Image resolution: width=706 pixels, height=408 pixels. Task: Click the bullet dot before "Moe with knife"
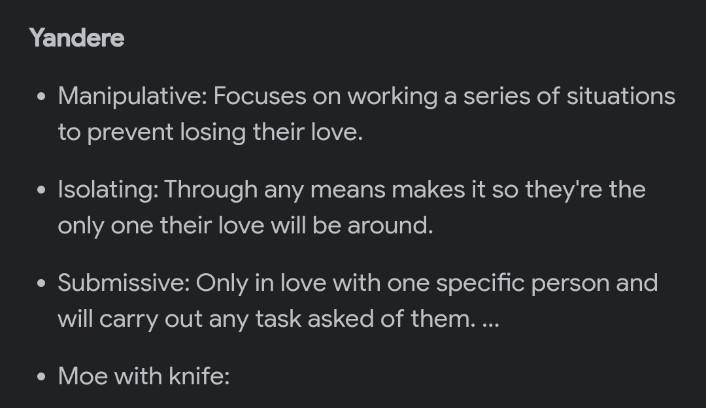click(40, 378)
